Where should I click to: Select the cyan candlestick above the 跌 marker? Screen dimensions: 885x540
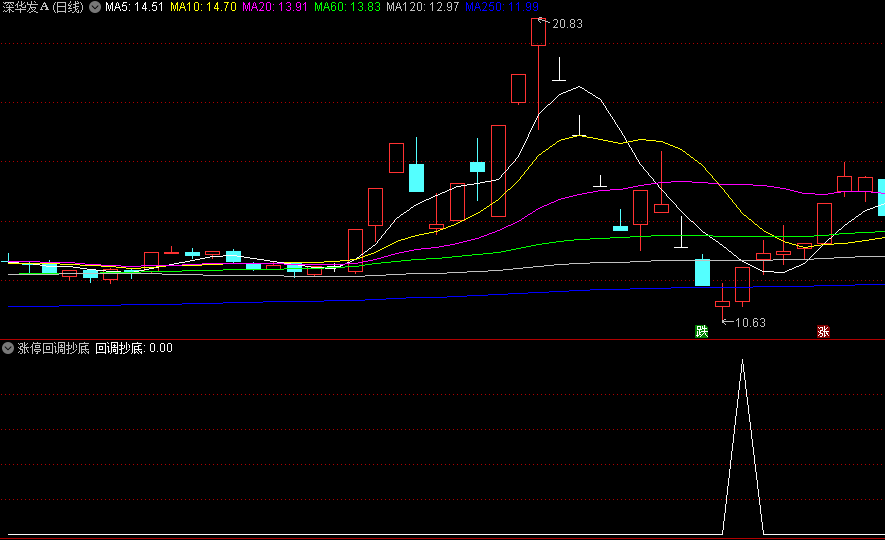point(702,272)
